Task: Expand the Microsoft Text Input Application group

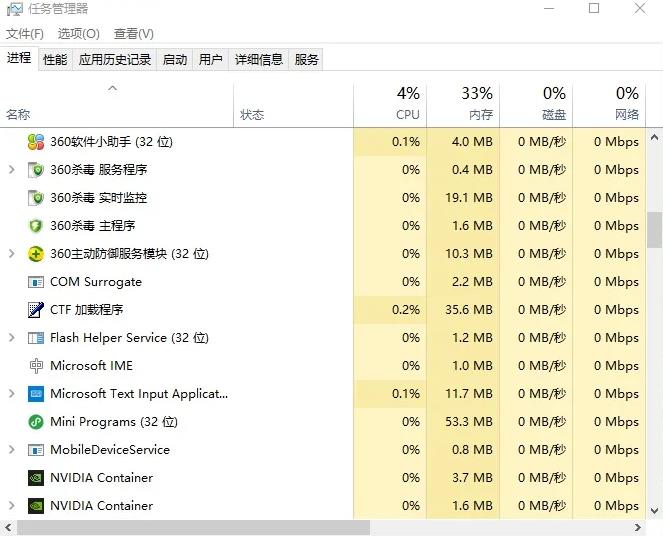Action: click(x=12, y=394)
